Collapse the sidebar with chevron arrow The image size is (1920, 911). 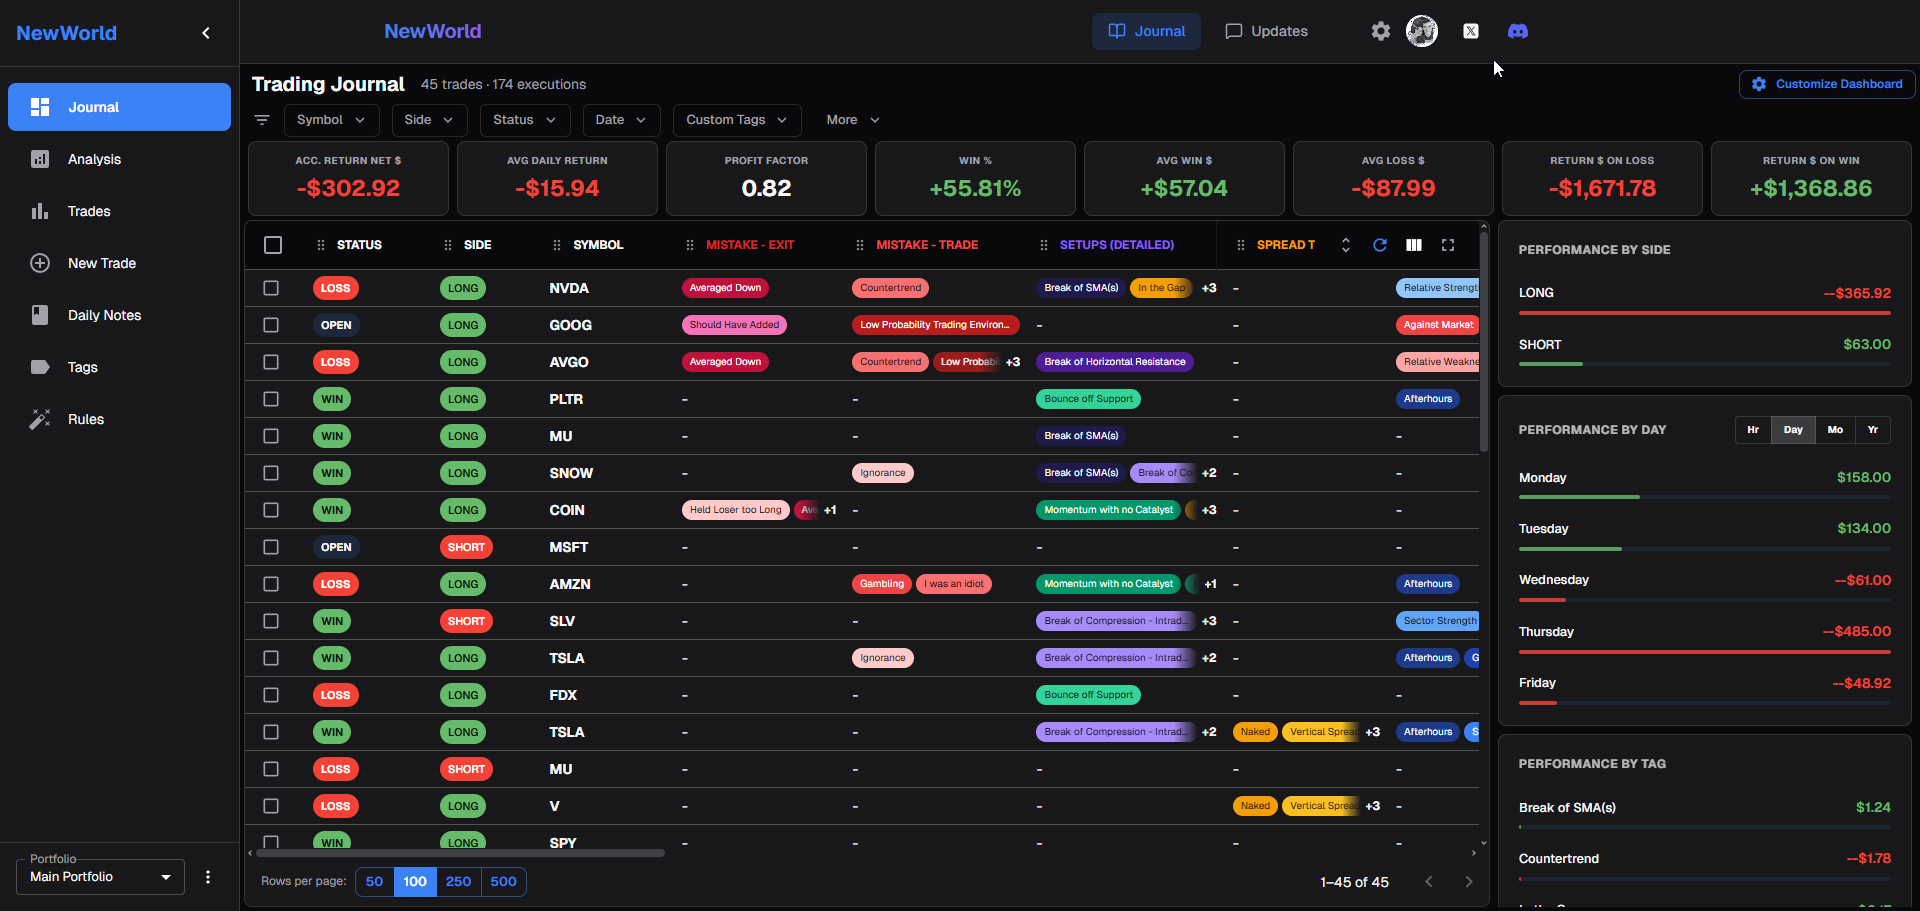tap(206, 33)
